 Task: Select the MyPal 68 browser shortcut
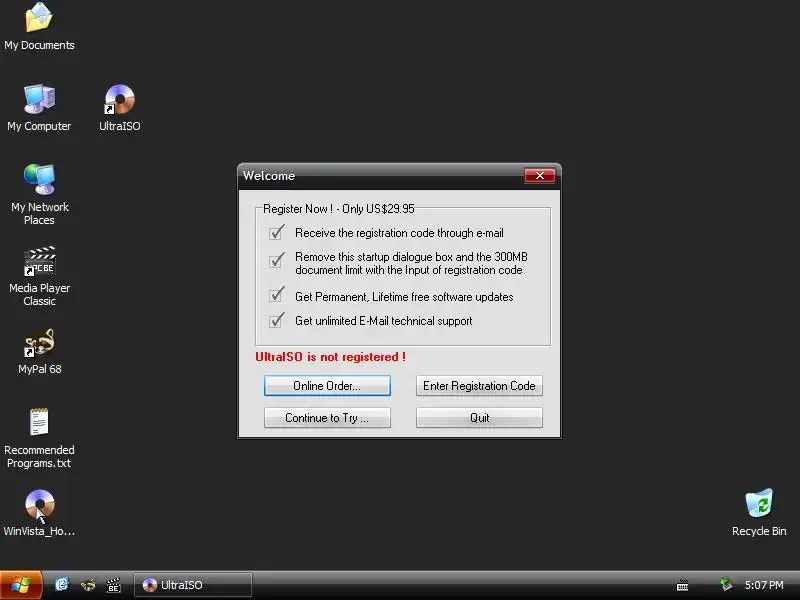[39, 351]
